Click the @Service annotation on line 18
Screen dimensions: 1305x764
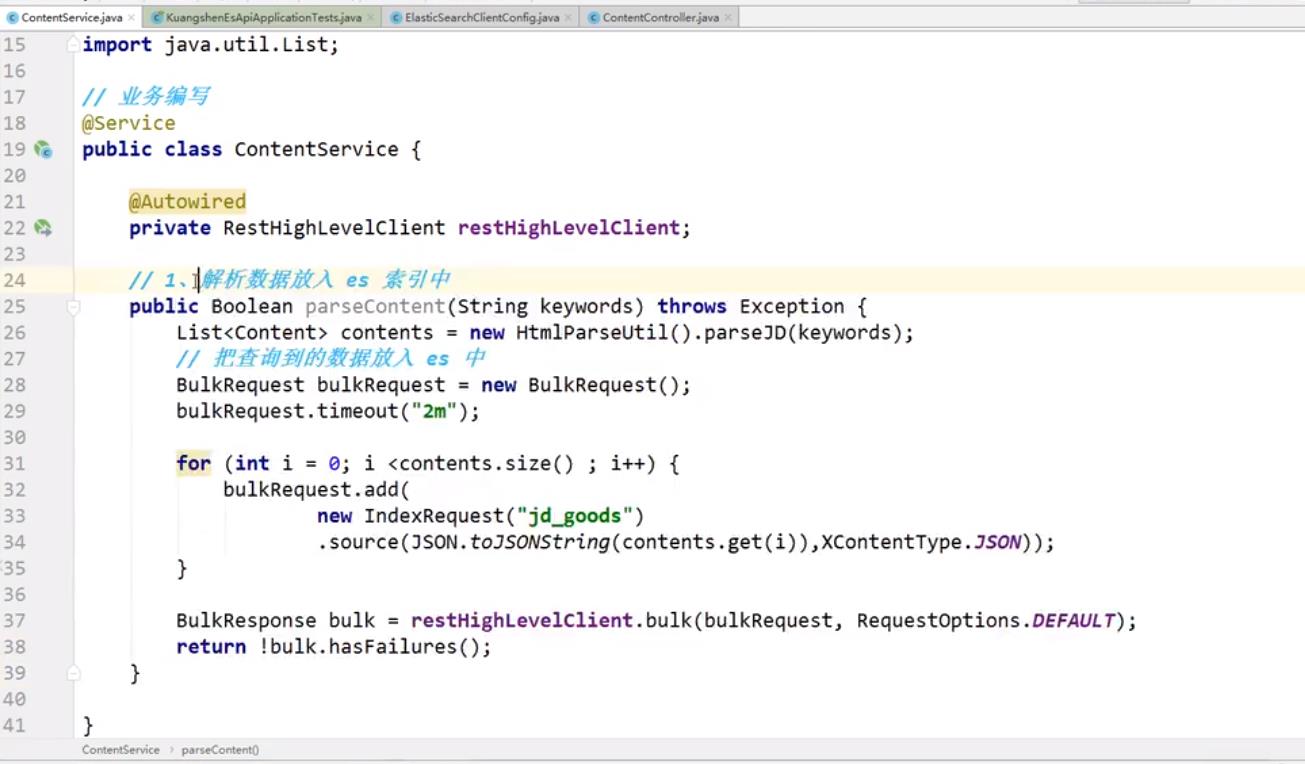click(129, 123)
